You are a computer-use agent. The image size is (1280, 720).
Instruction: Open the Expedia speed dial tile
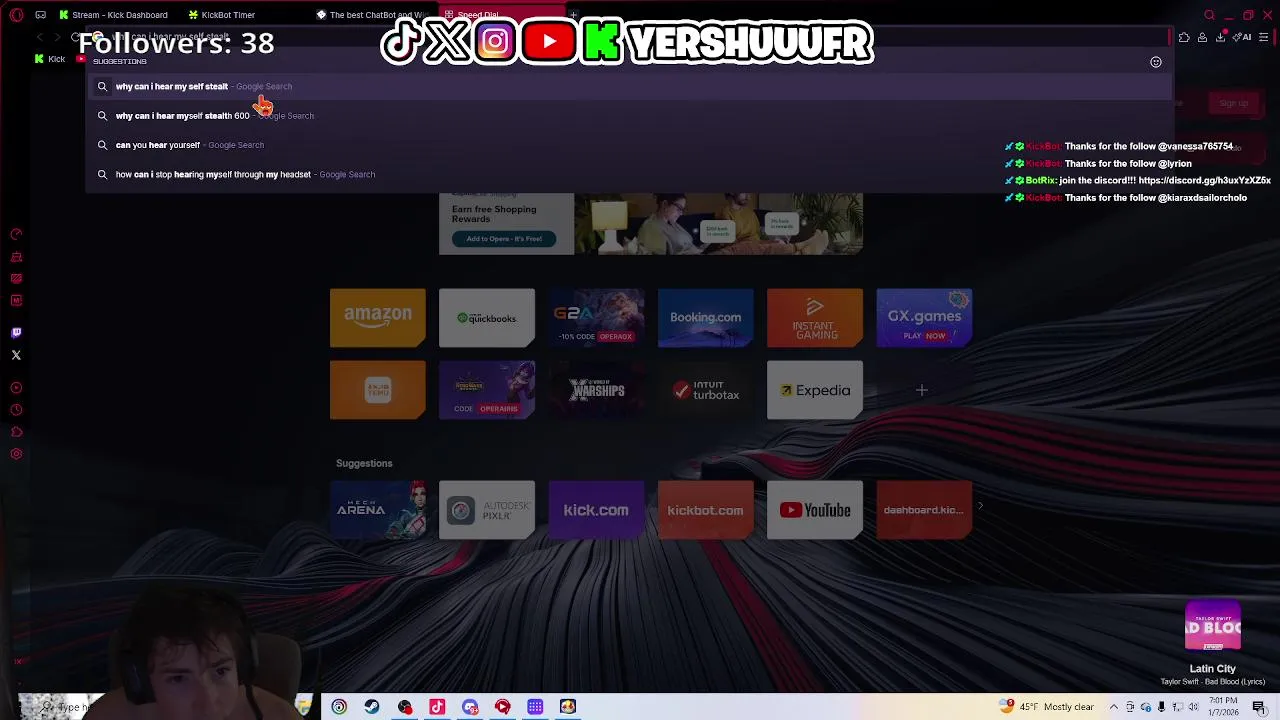815,390
